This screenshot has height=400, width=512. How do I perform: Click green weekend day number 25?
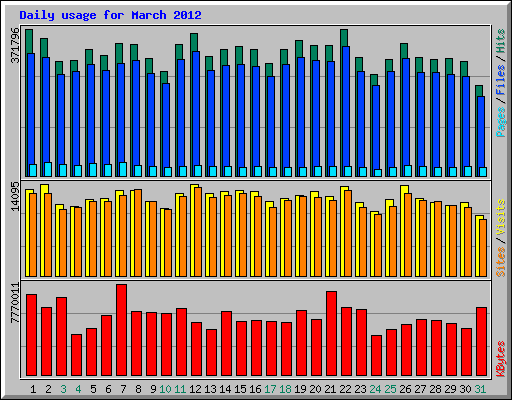pos(390,389)
